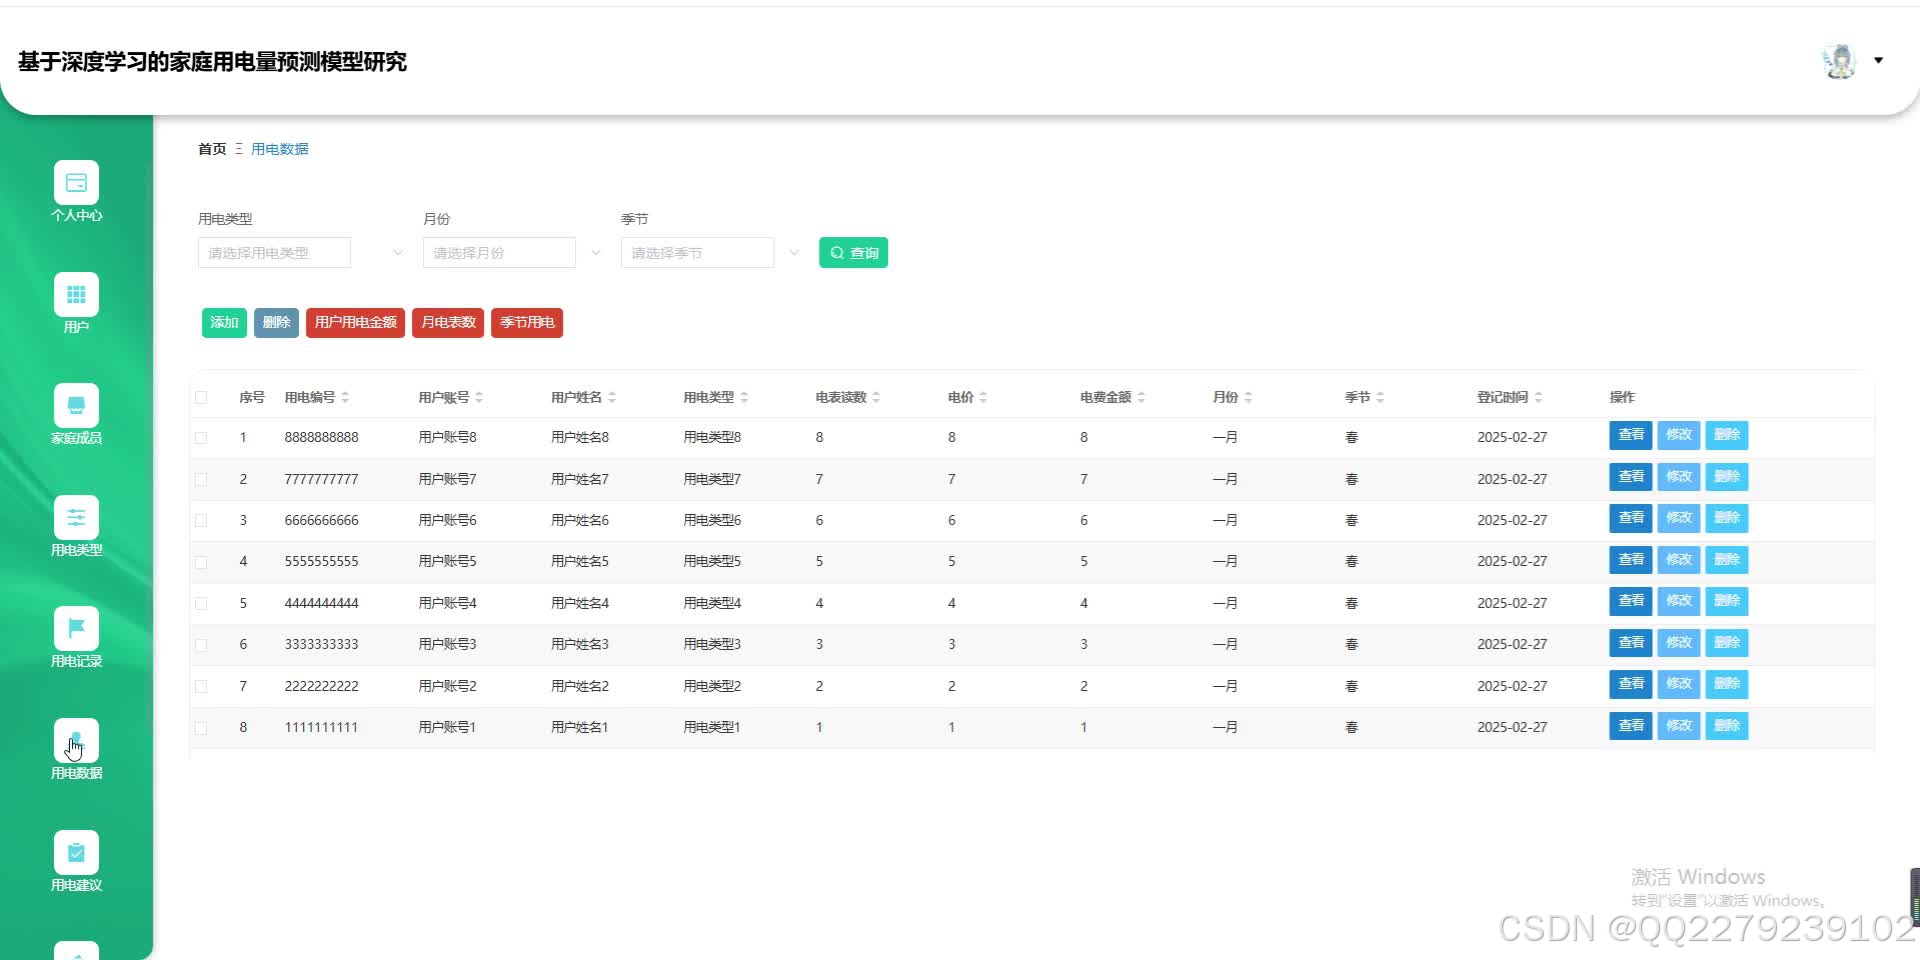The width and height of the screenshot is (1920, 960).
Task: Edit record 3333333333 with 修改
Action: click(1678, 643)
